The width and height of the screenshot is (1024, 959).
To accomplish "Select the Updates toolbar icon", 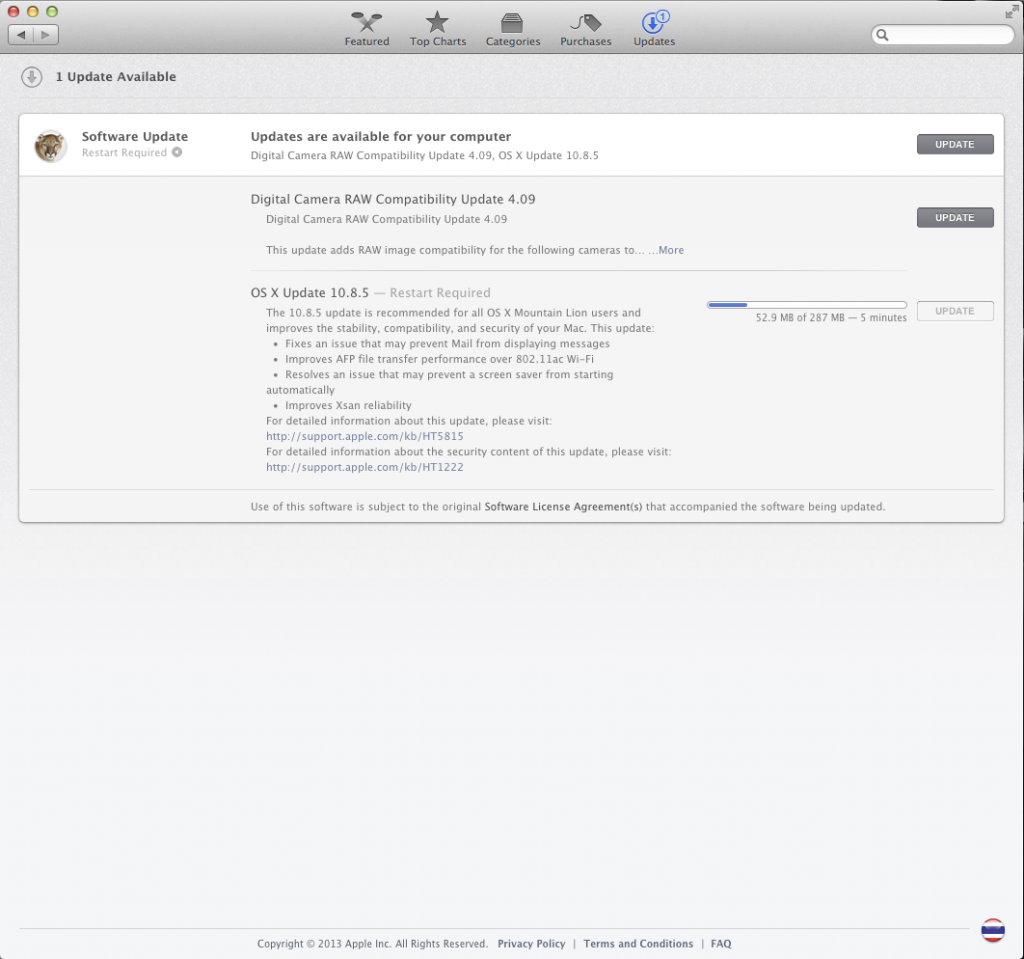I will point(654,24).
